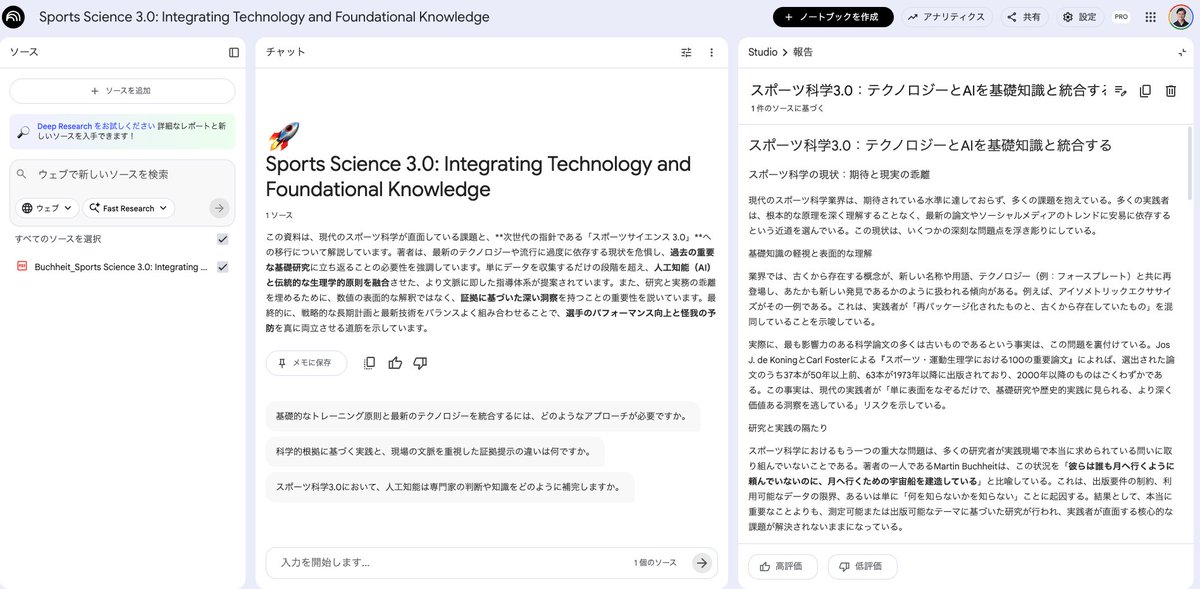Open the ウェブ source type dropdown
1200x589 pixels.
(48, 208)
